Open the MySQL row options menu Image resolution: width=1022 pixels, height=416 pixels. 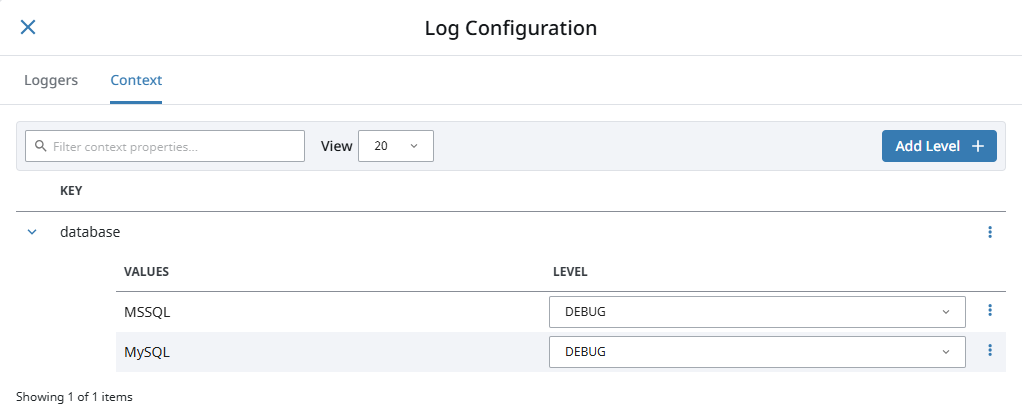pos(990,351)
